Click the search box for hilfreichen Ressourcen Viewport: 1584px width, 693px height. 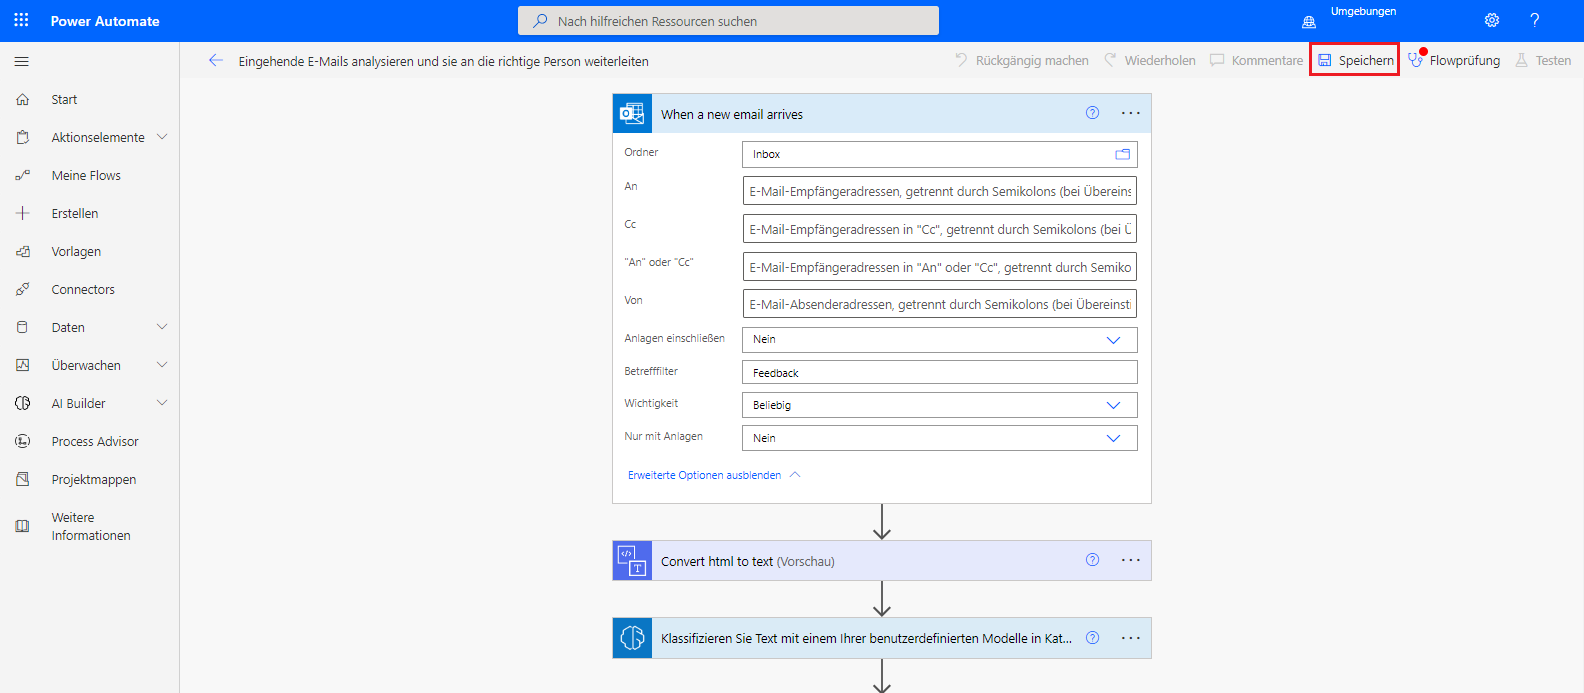[x=728, y=21]
